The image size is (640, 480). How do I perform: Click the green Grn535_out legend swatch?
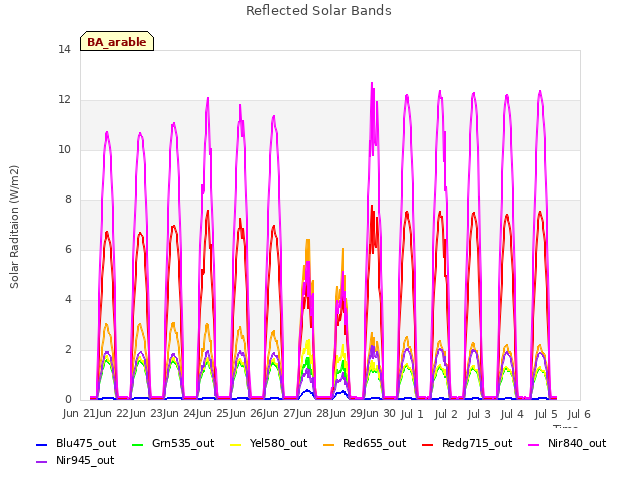pyautogui.click(x=138, y=444)
